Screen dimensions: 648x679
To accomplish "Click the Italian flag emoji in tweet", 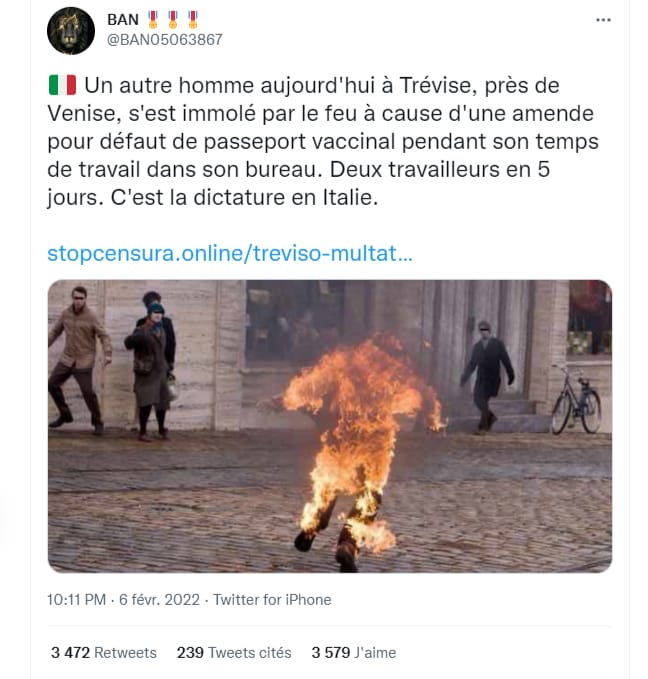I will pos(61,85).
